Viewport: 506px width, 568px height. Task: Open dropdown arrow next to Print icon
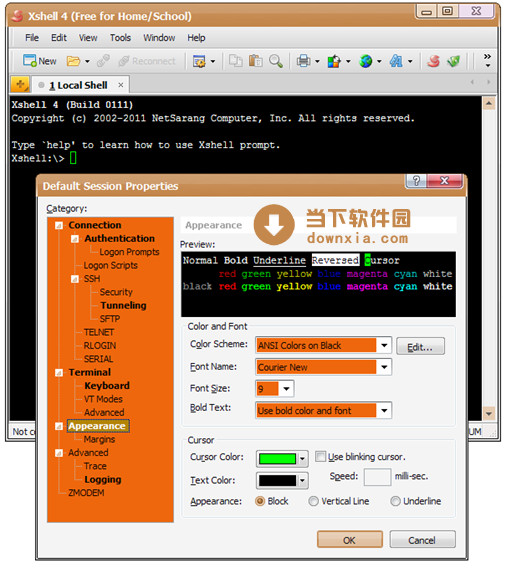coord(317,61)
